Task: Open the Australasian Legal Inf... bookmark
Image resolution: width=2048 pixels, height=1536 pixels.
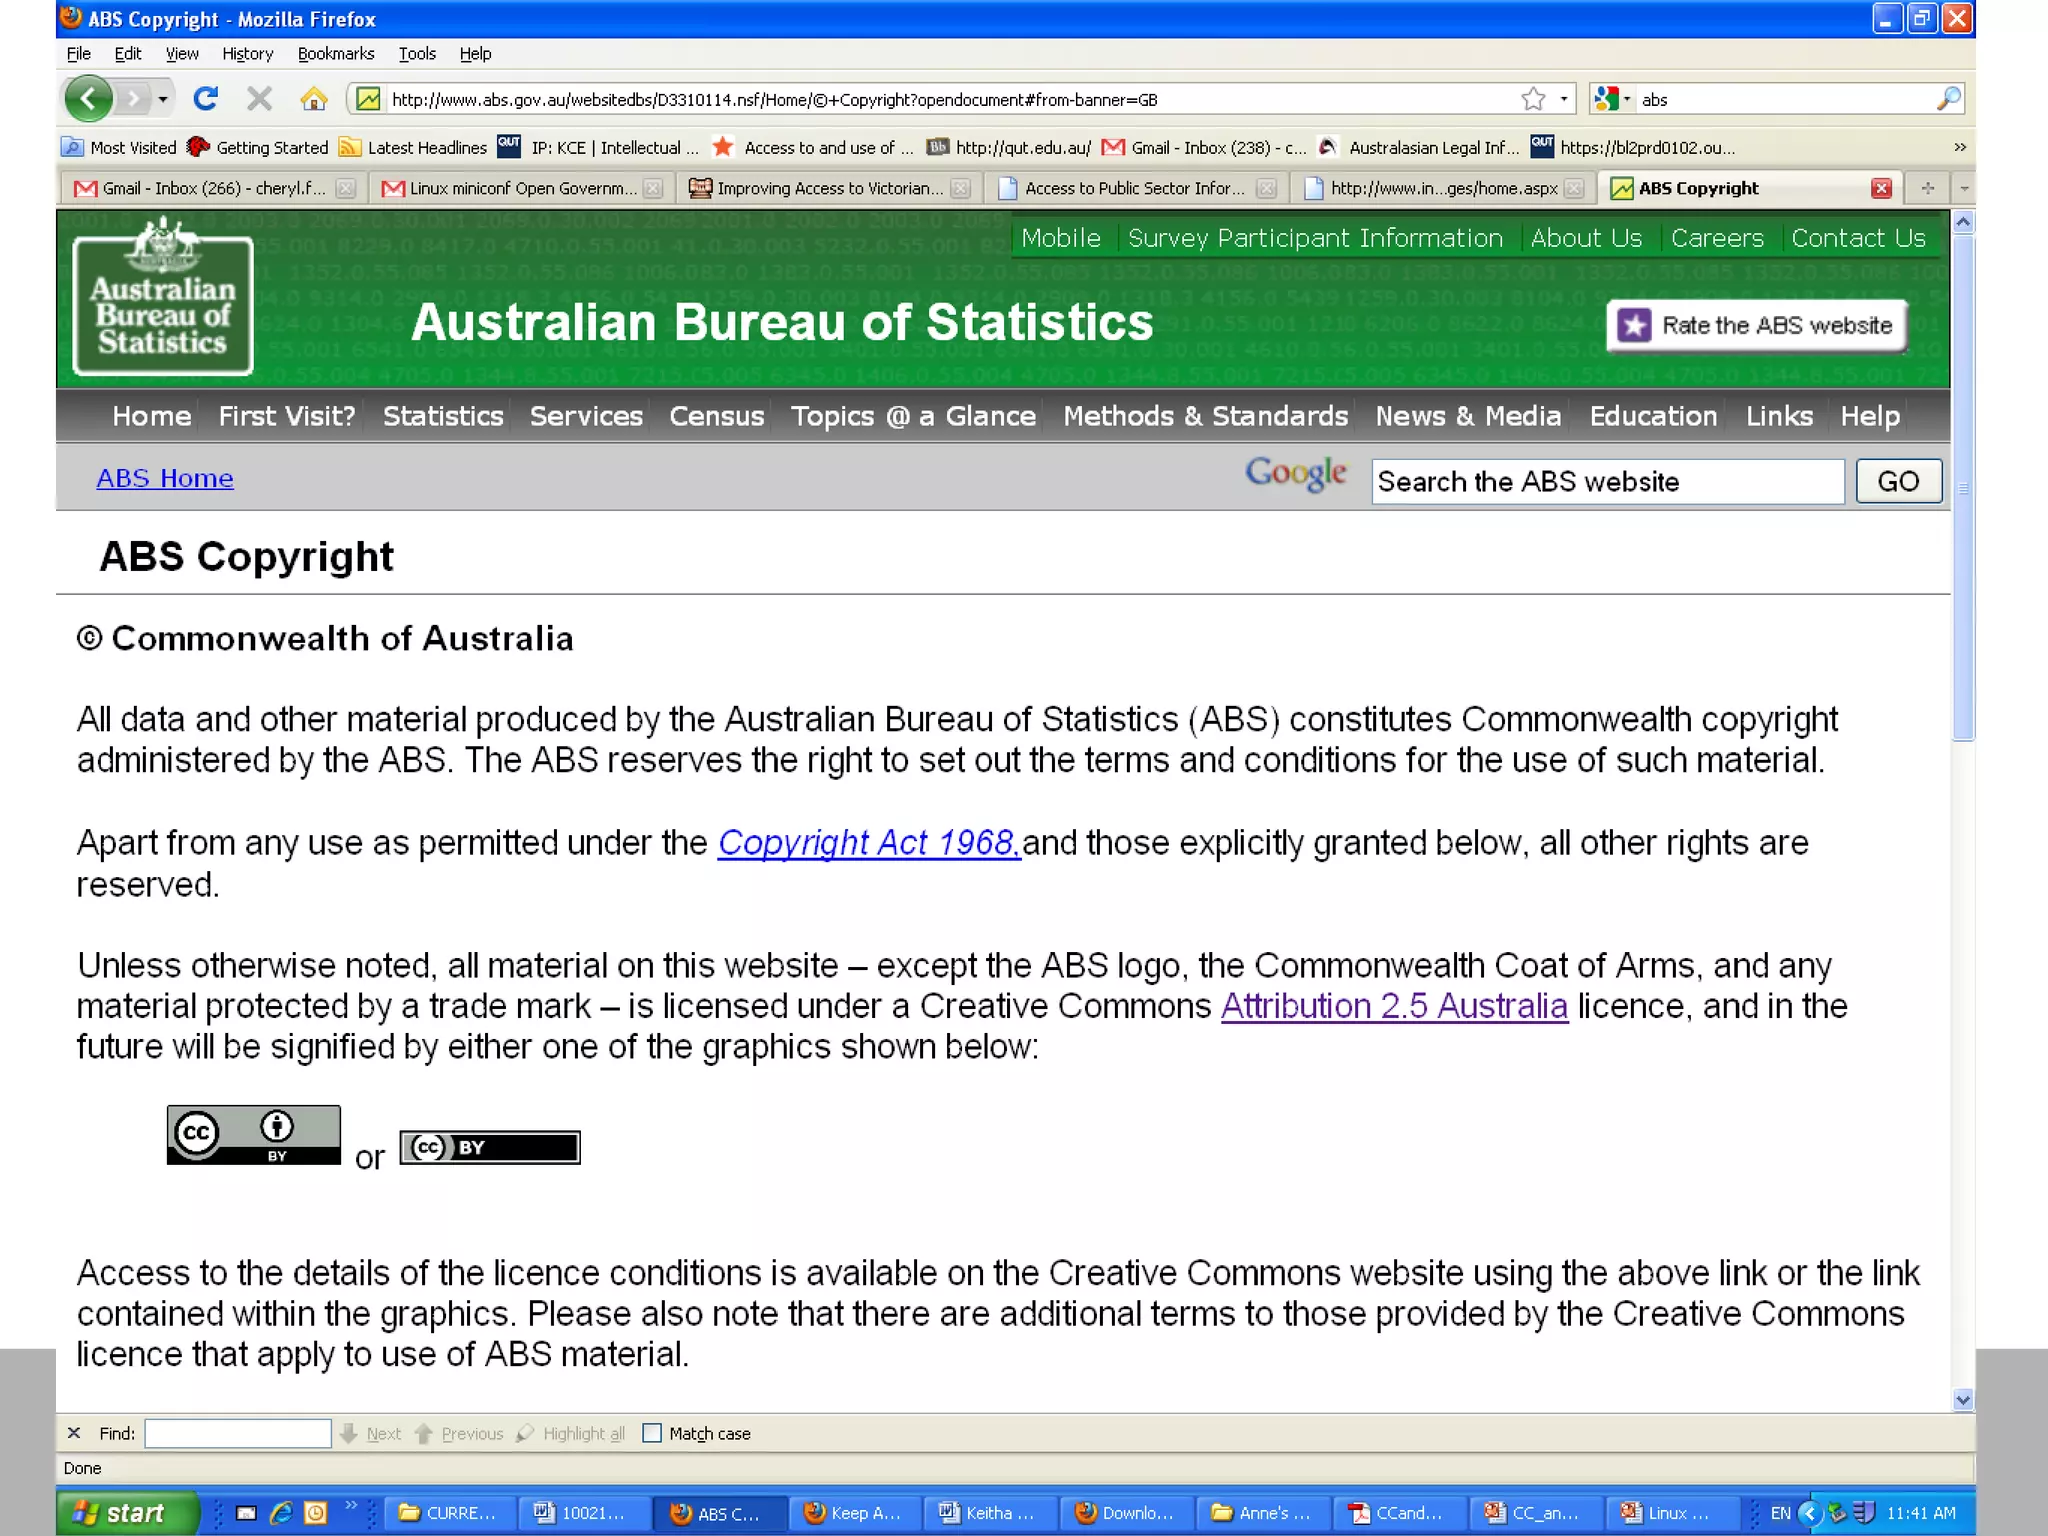Action: click(x=1420, y=147)
